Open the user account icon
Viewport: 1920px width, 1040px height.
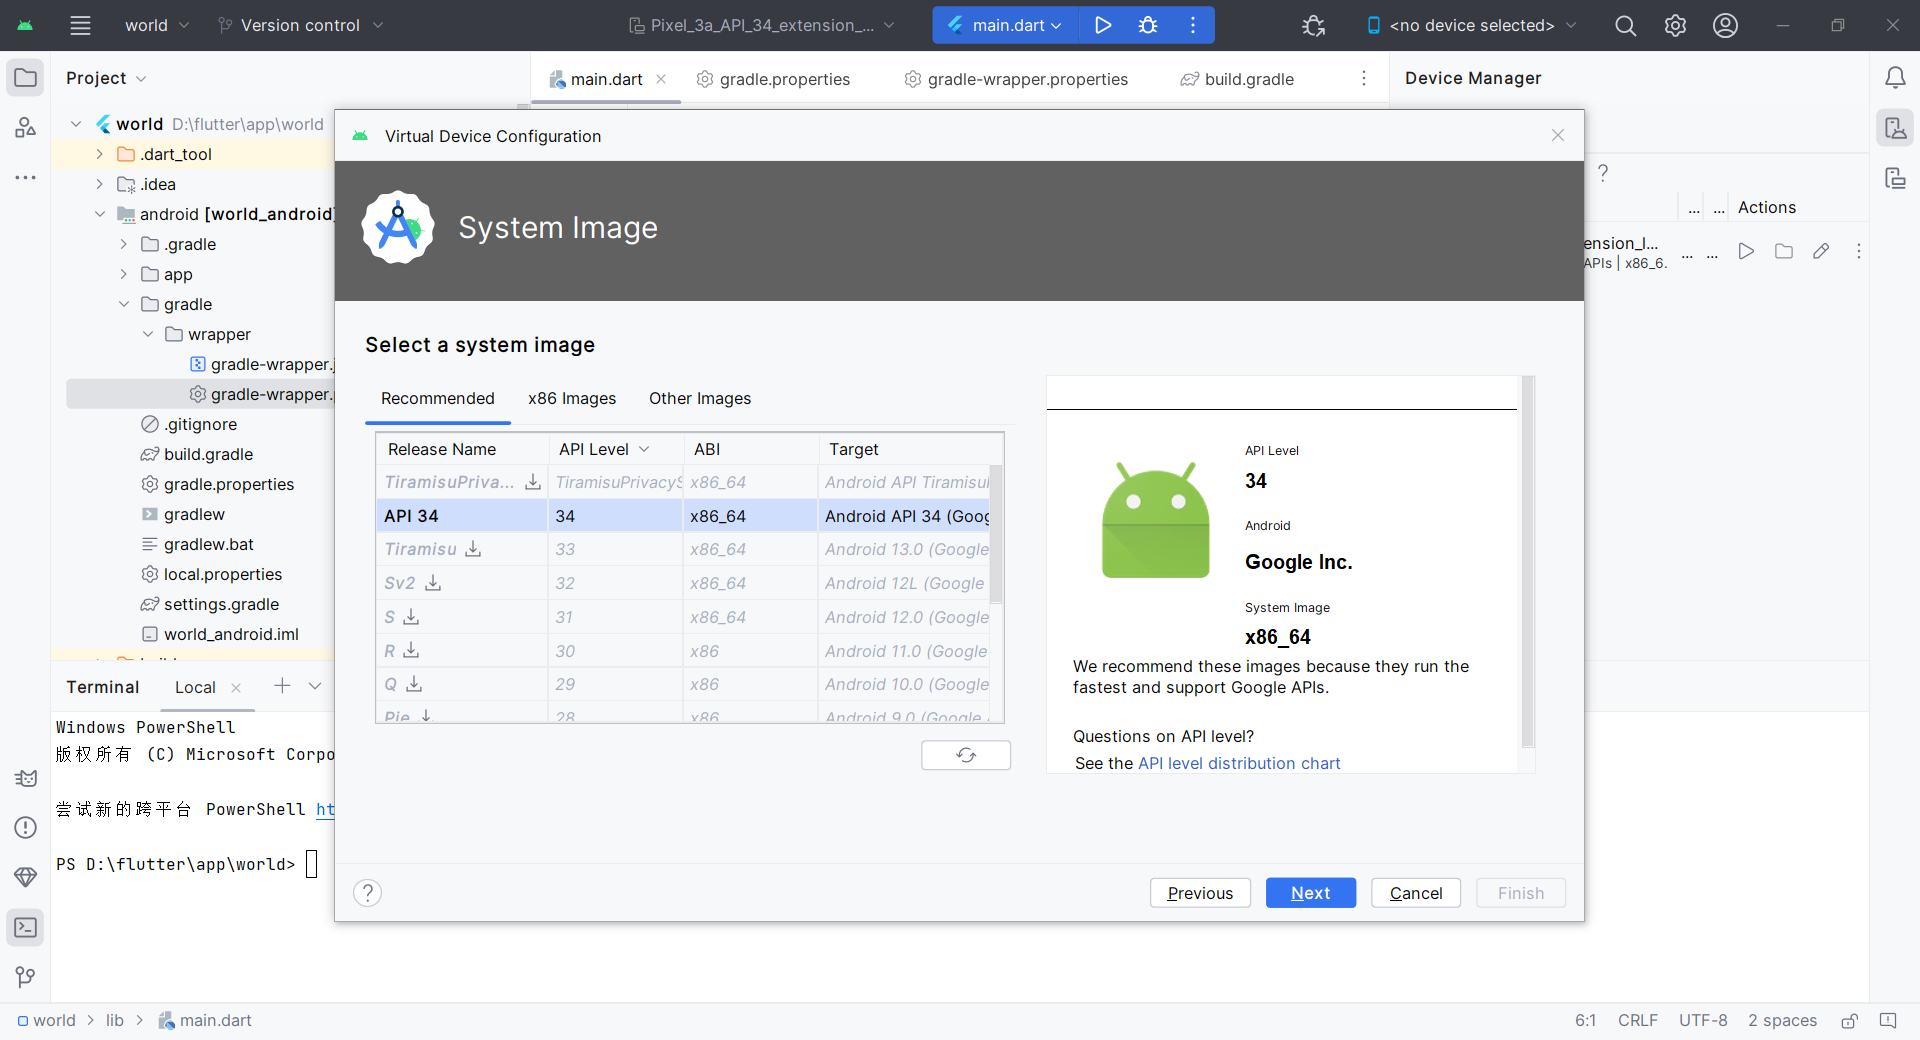pyautogui.click(x=1725, y=25)
